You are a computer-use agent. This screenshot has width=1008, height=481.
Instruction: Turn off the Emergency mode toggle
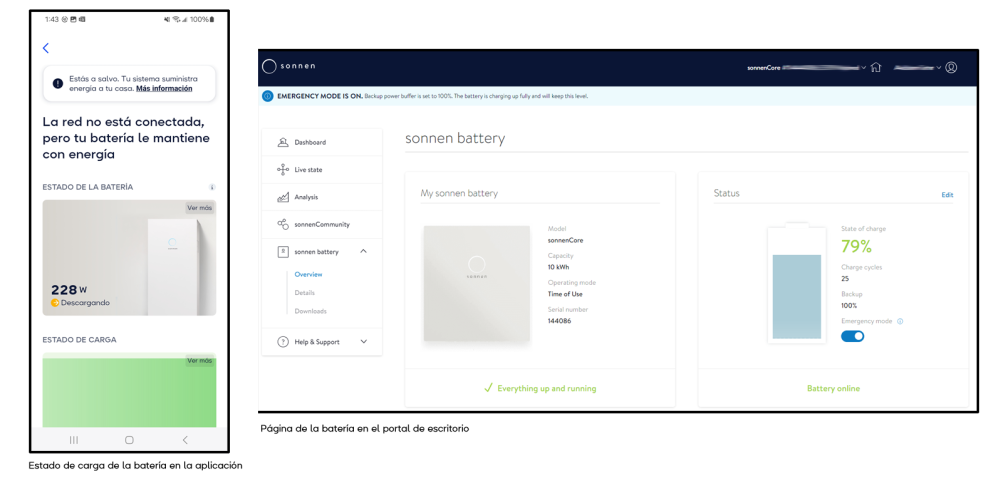(852, 336)
